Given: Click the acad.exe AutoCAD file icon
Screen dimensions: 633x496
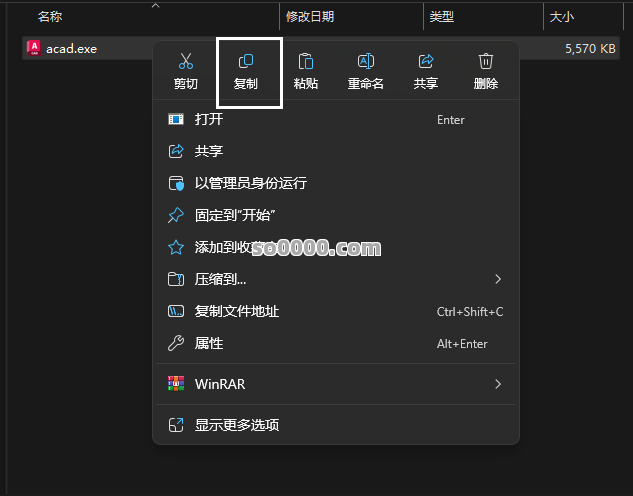Looking at the screenshot, I should pyautogui.click(x=34, y=48).
